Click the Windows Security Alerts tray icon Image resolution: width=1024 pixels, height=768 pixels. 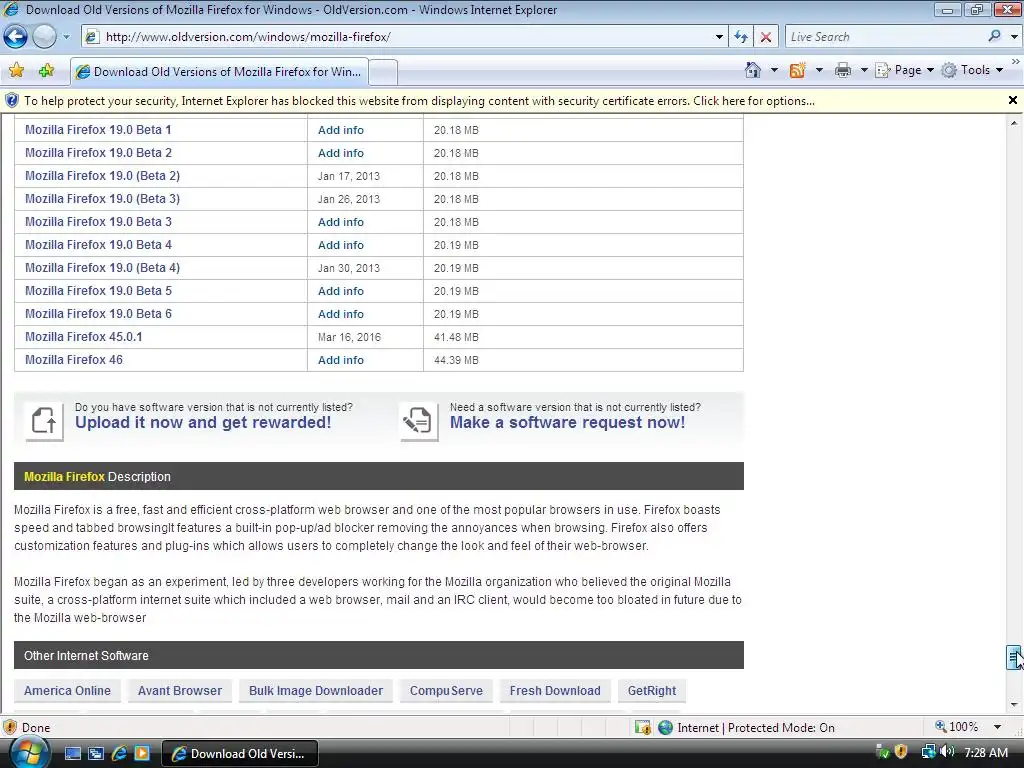coord(901,752)
